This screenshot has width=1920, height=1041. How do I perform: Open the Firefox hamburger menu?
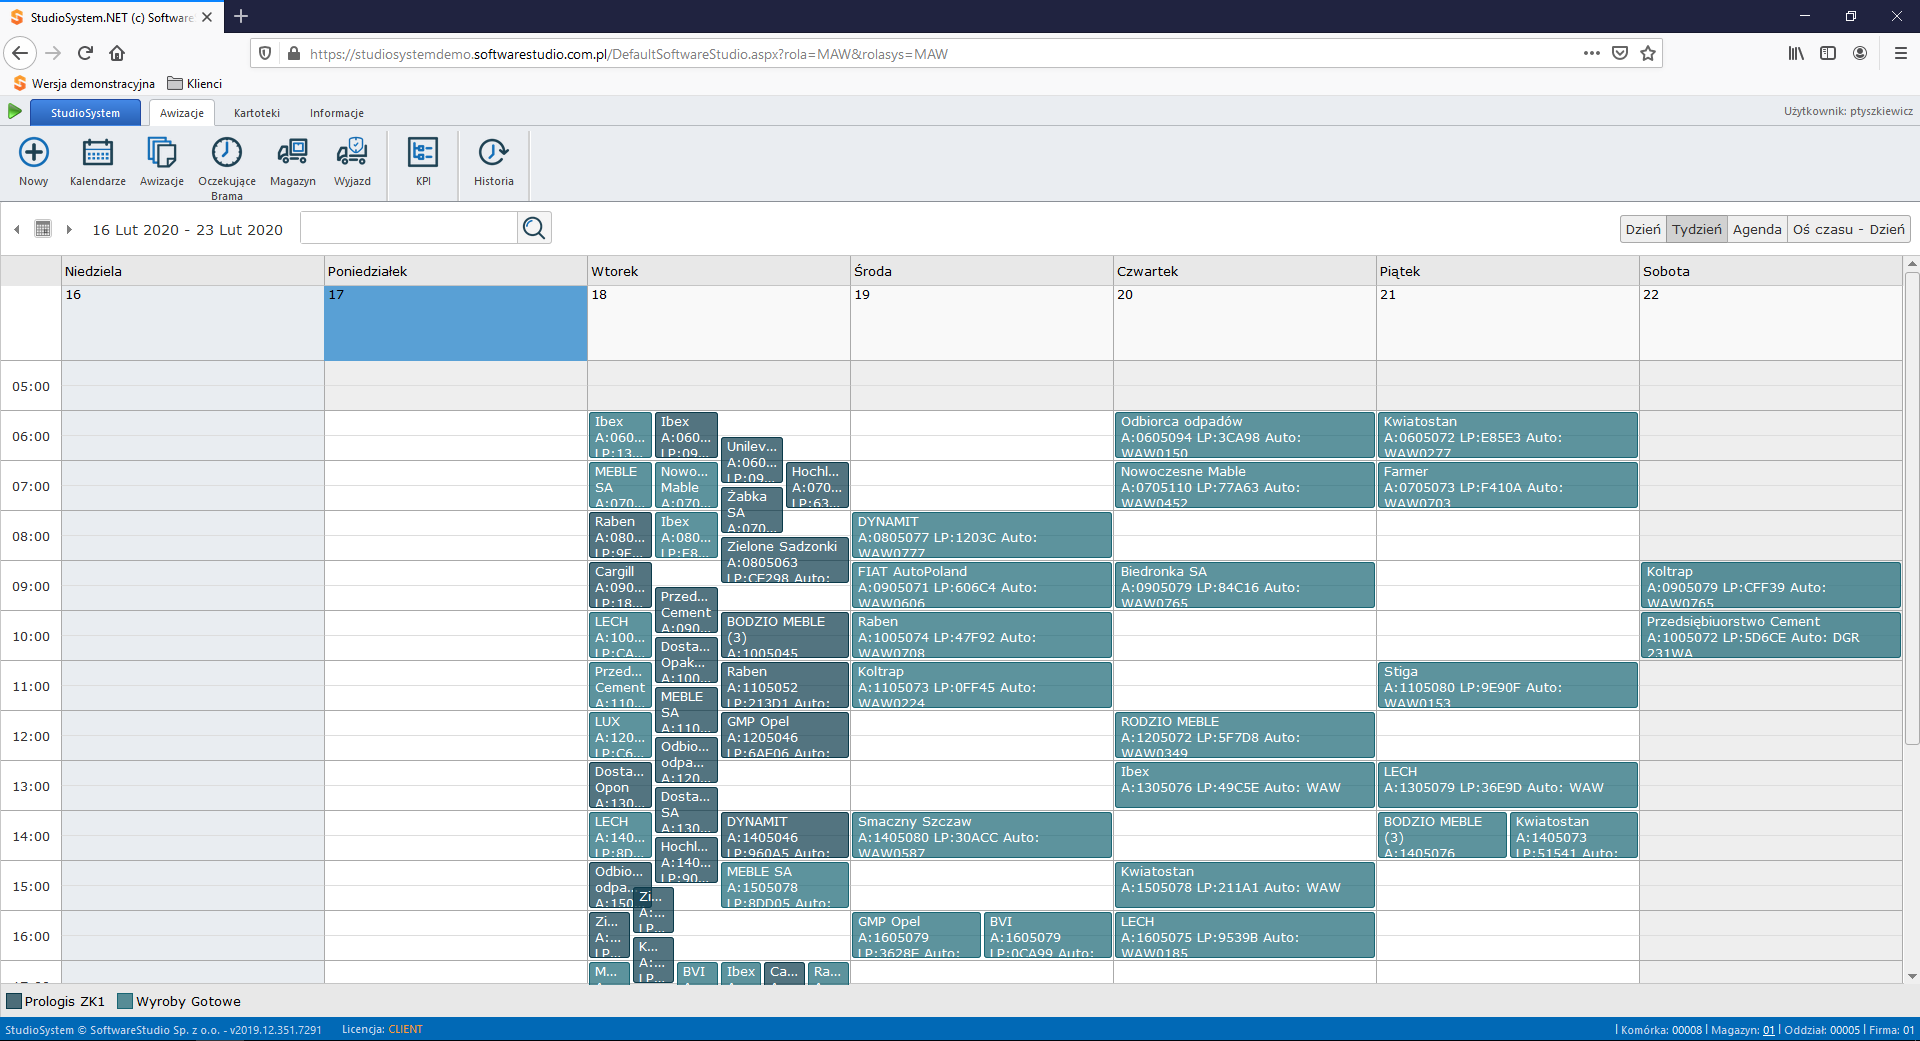[x=1901, y=53]
